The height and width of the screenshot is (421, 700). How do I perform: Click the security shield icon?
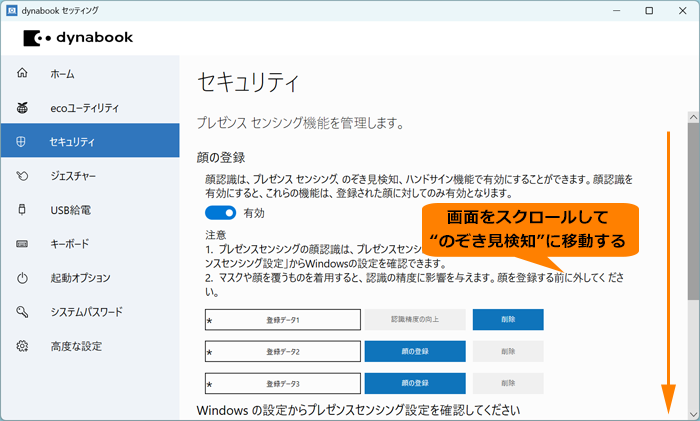click(21, 142)
